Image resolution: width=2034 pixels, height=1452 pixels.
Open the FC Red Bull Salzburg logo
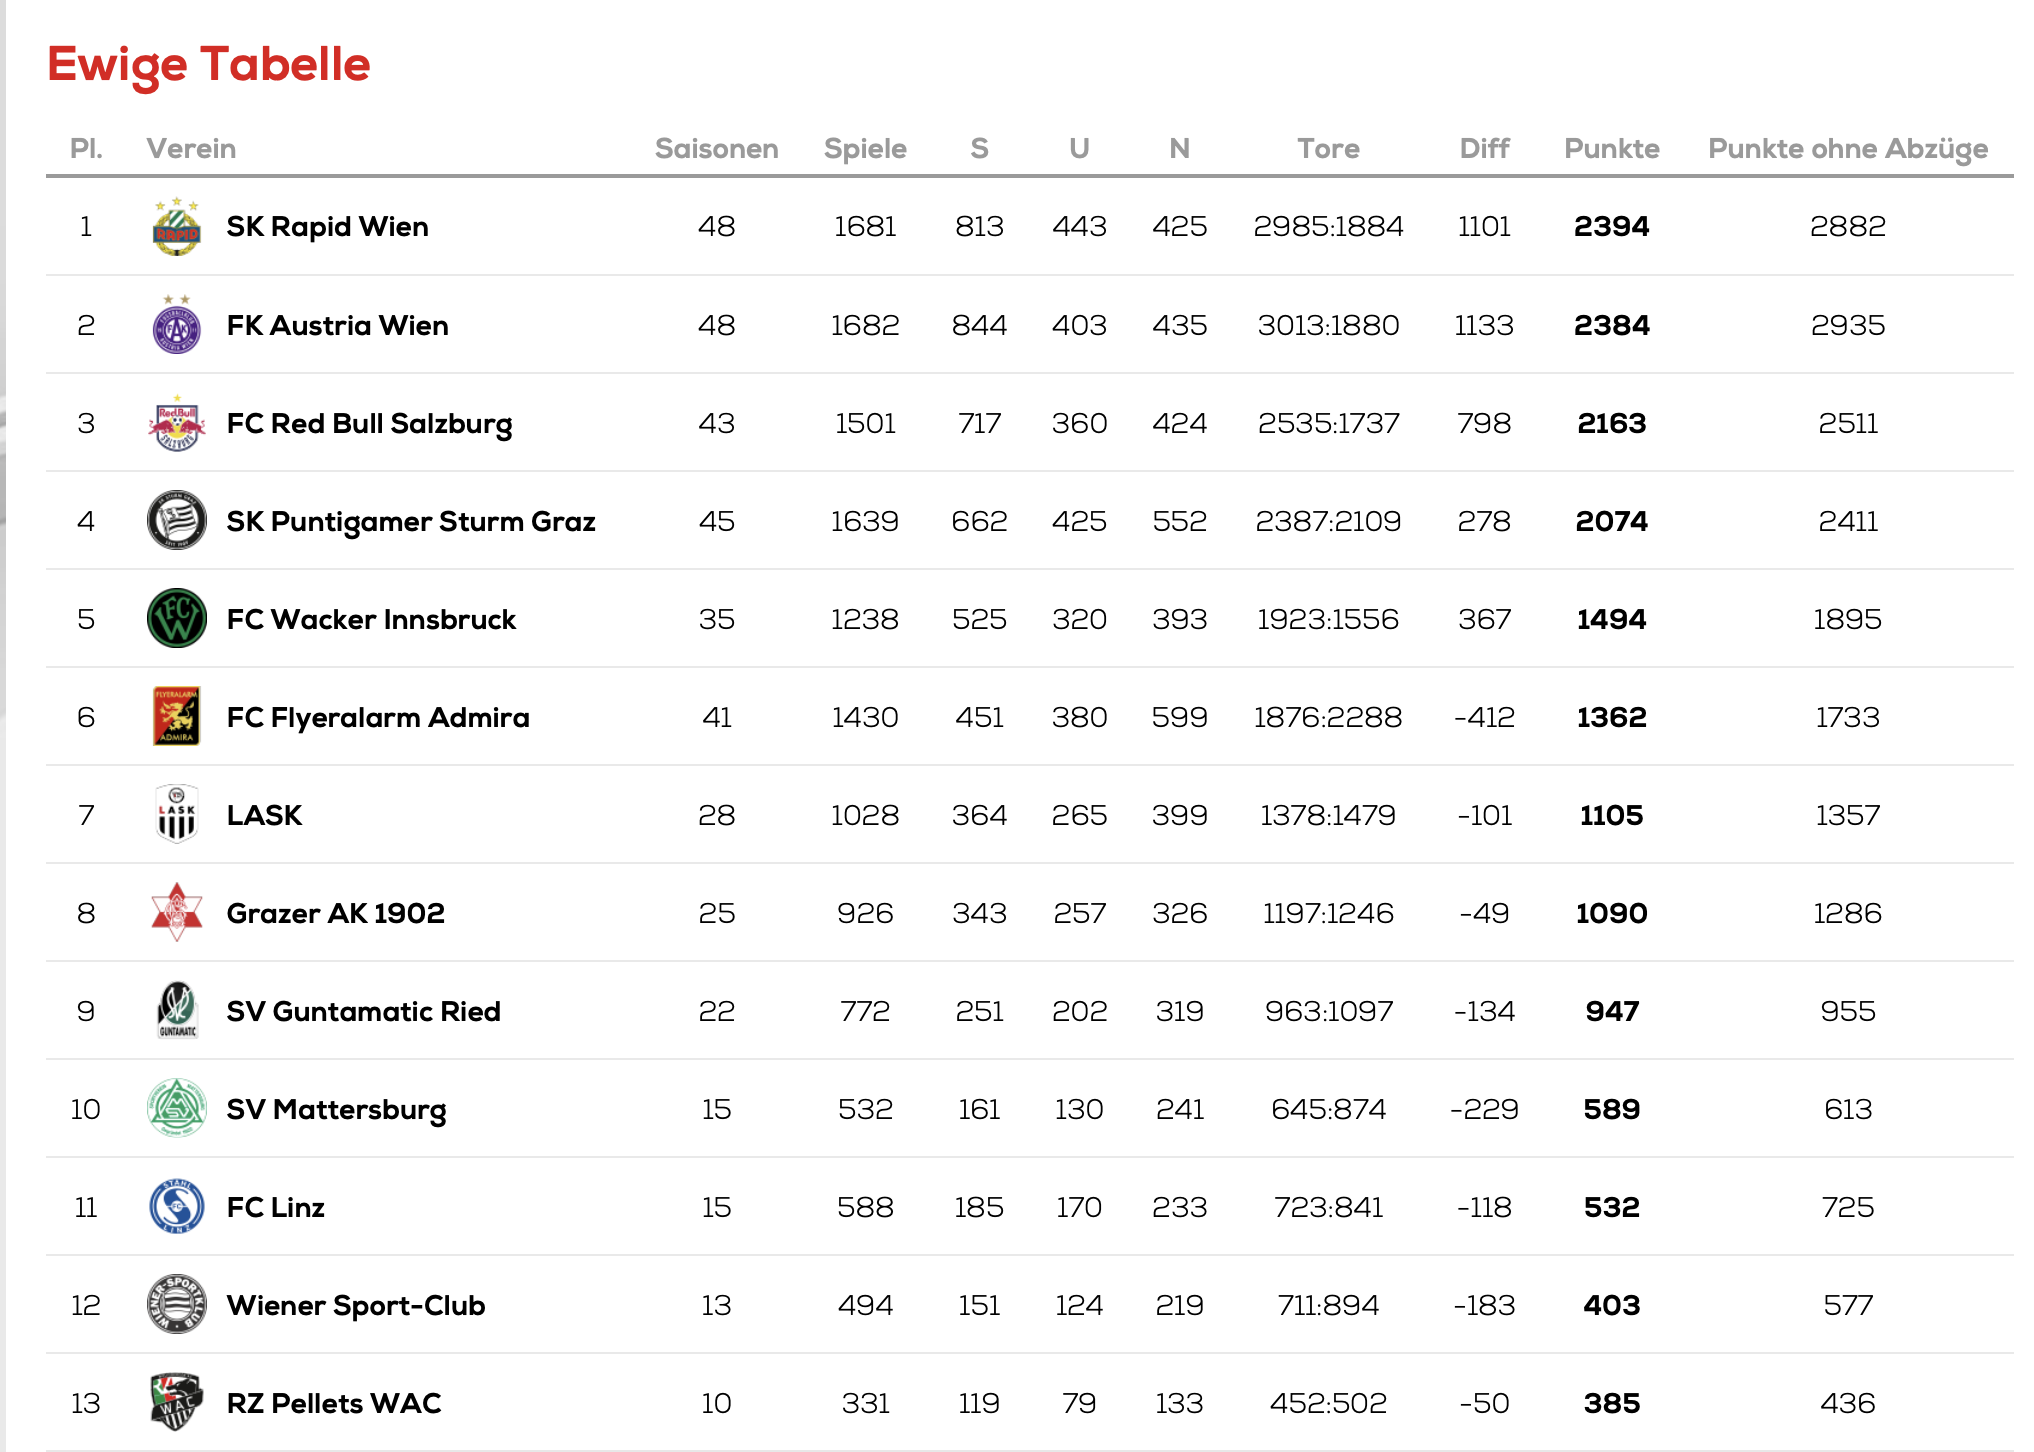coord(177,423)
